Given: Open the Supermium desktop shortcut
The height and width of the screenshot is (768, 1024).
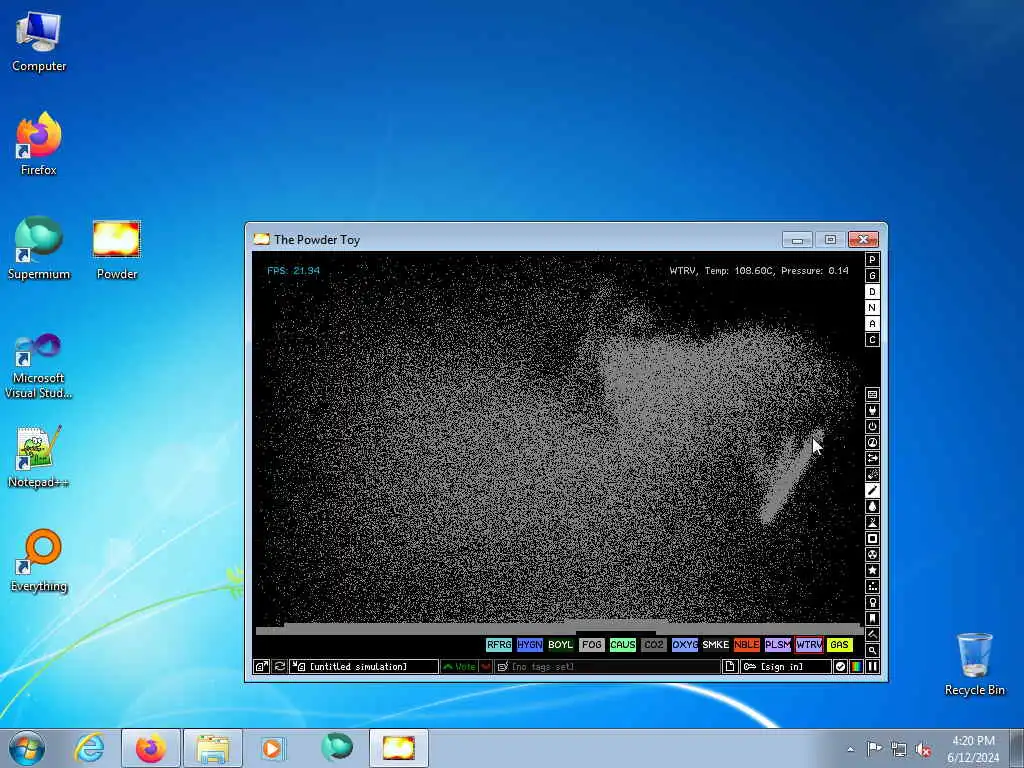Looking at the screenshot, I should pyautogui.click(x=39, y=248).
